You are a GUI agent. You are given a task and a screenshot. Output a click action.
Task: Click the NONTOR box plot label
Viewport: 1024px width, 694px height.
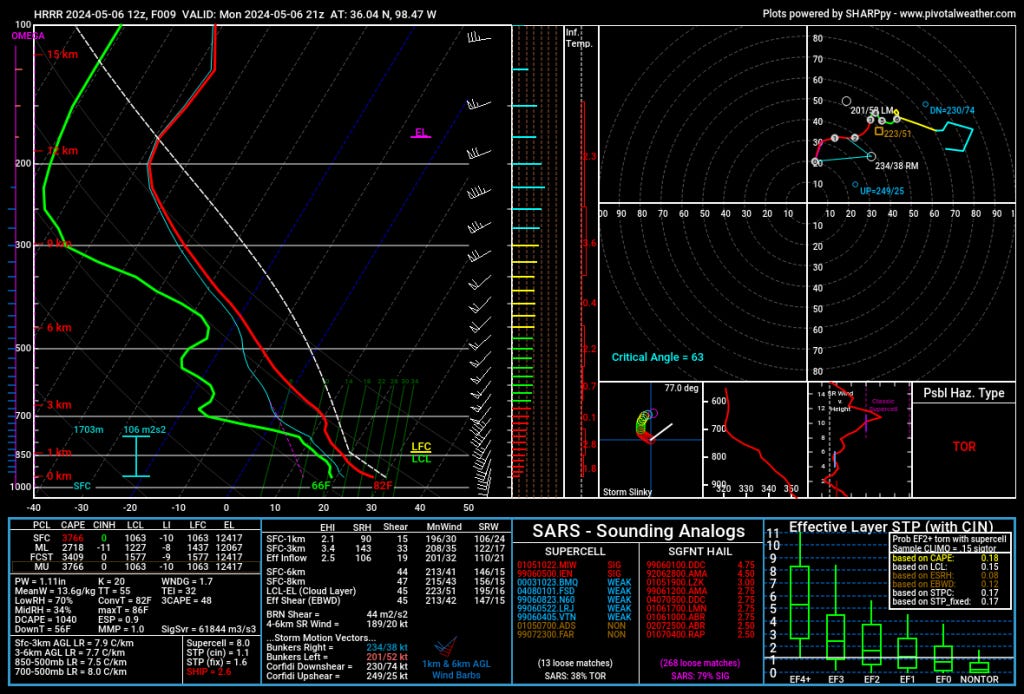(978, 680)
